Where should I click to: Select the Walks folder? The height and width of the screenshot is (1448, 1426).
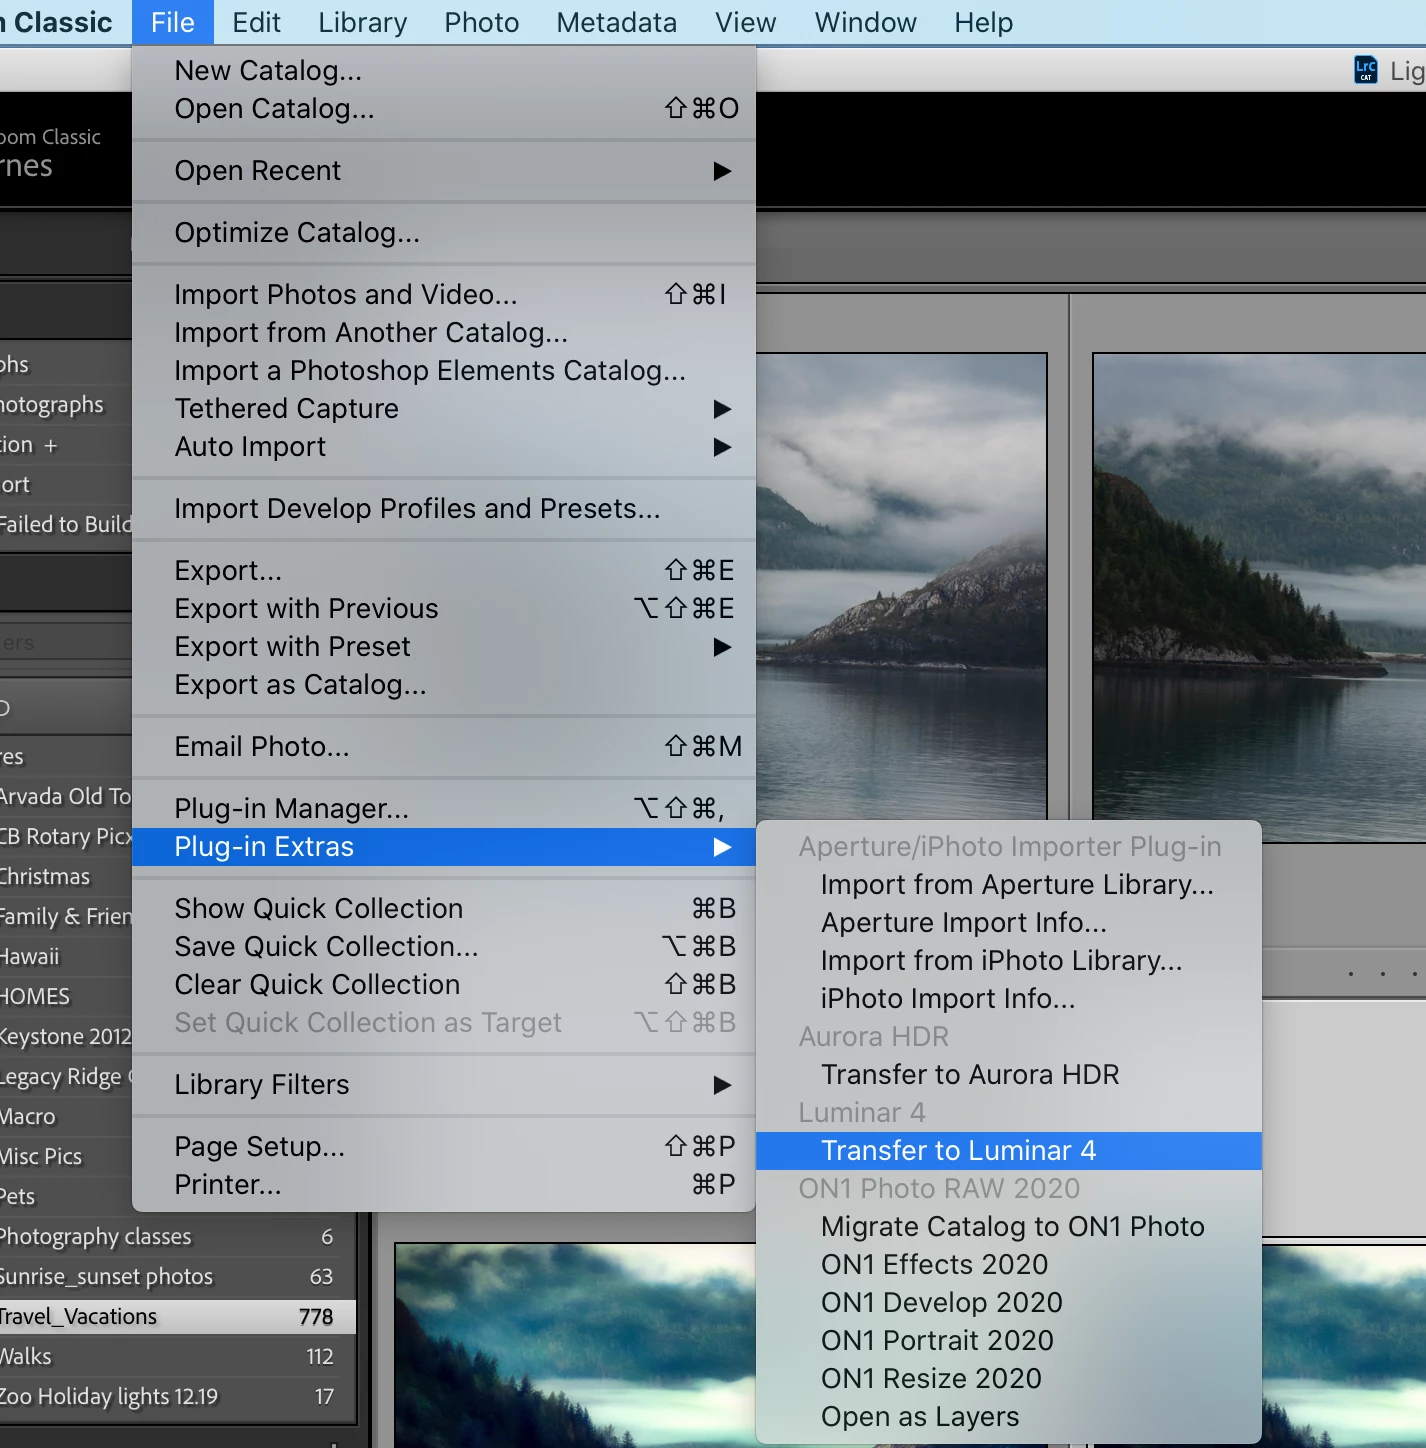178,1356
